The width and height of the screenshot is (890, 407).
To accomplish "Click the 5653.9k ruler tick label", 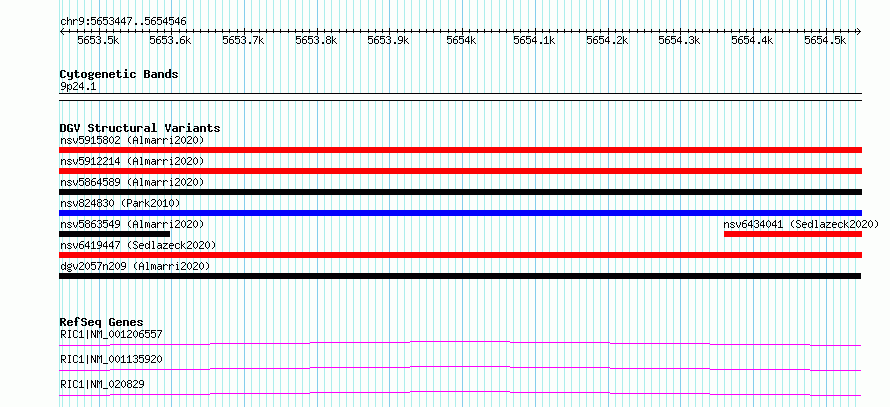I will click(x=389, y=40).
